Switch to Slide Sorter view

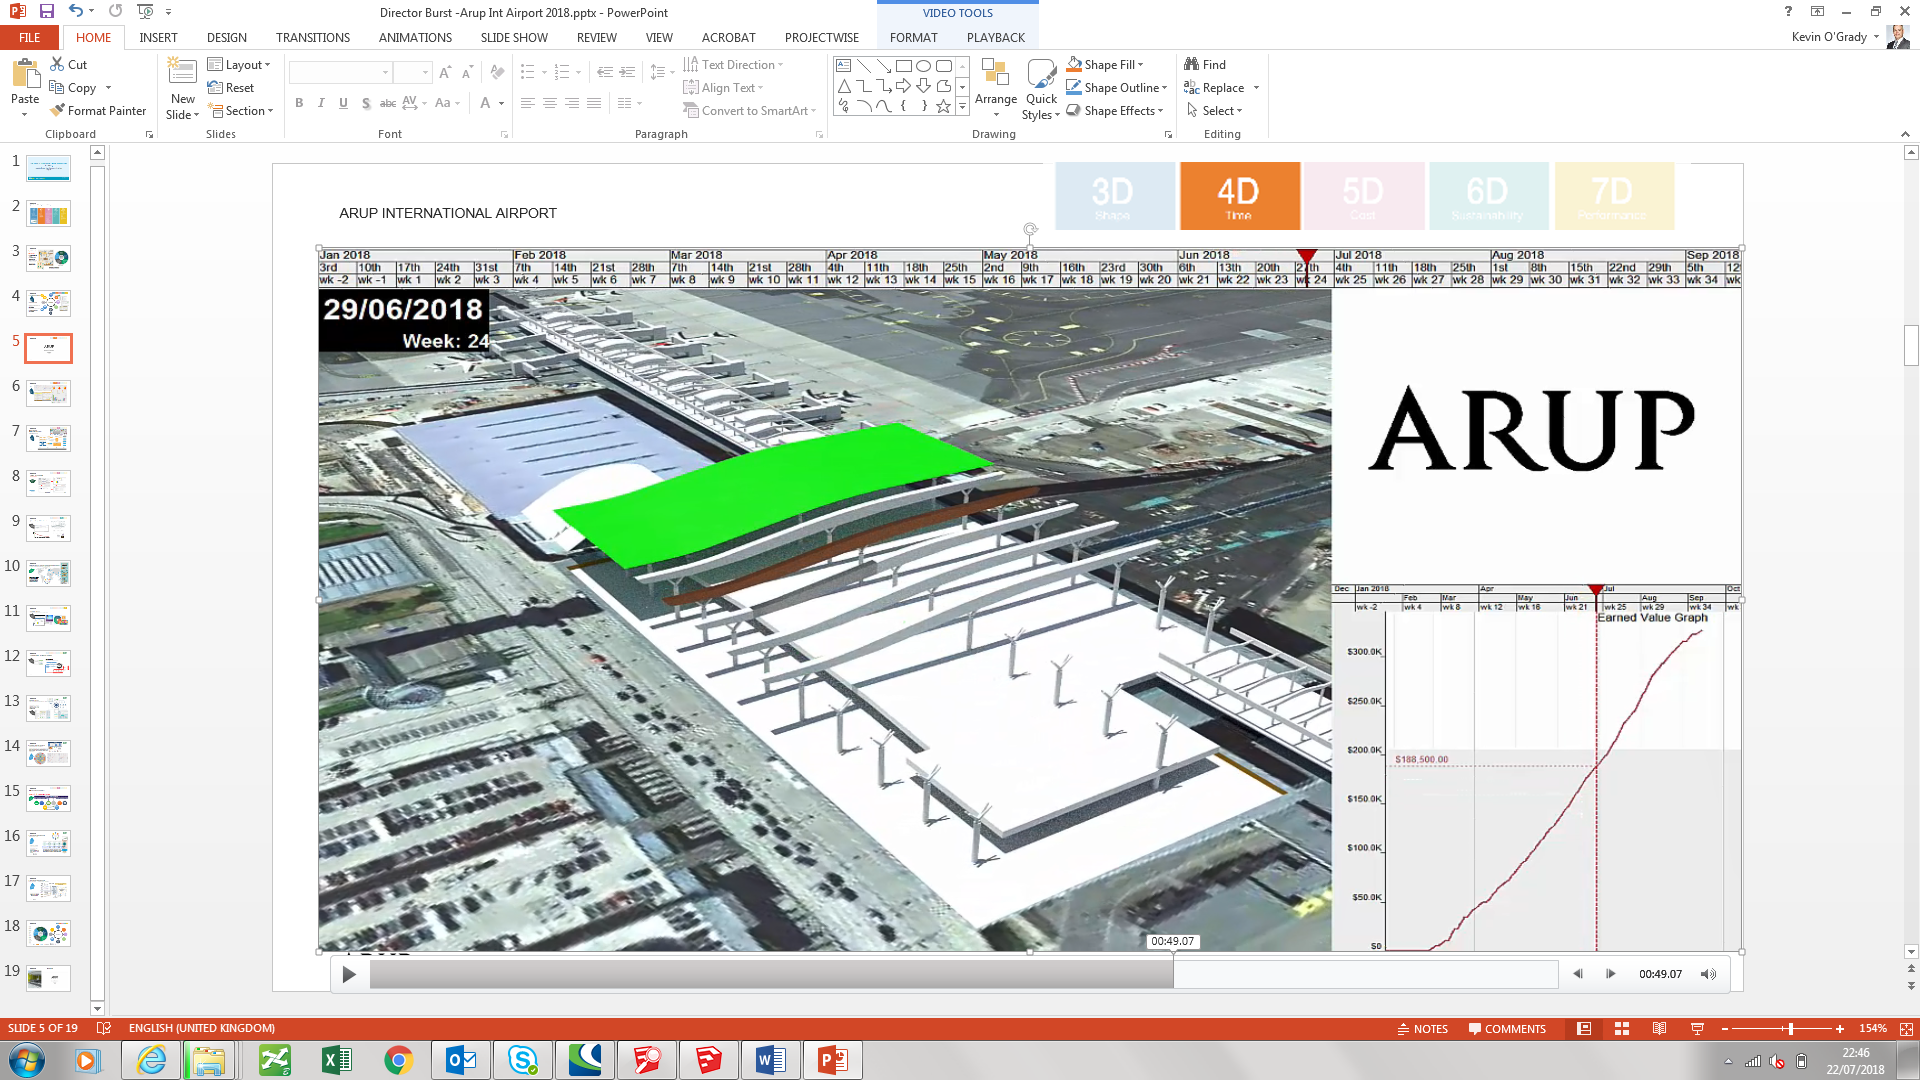(x=1622, y=1029)
